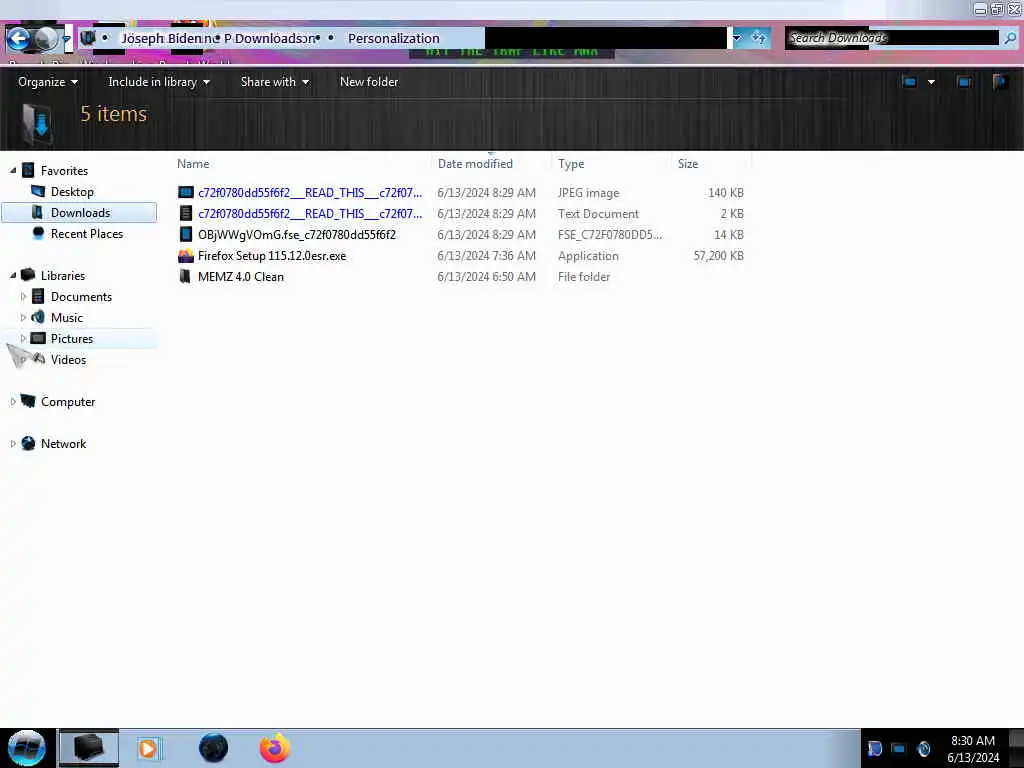Expand the Documents library
Image resolution: width=1024 pixels, height=768 pixels.
[24, 296]
